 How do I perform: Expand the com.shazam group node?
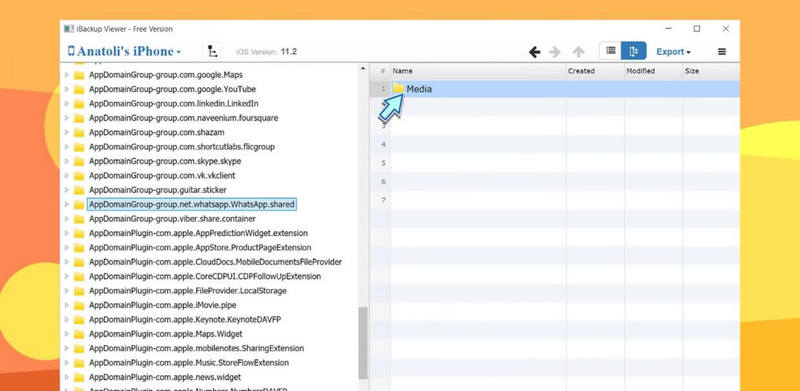(66, 132)
